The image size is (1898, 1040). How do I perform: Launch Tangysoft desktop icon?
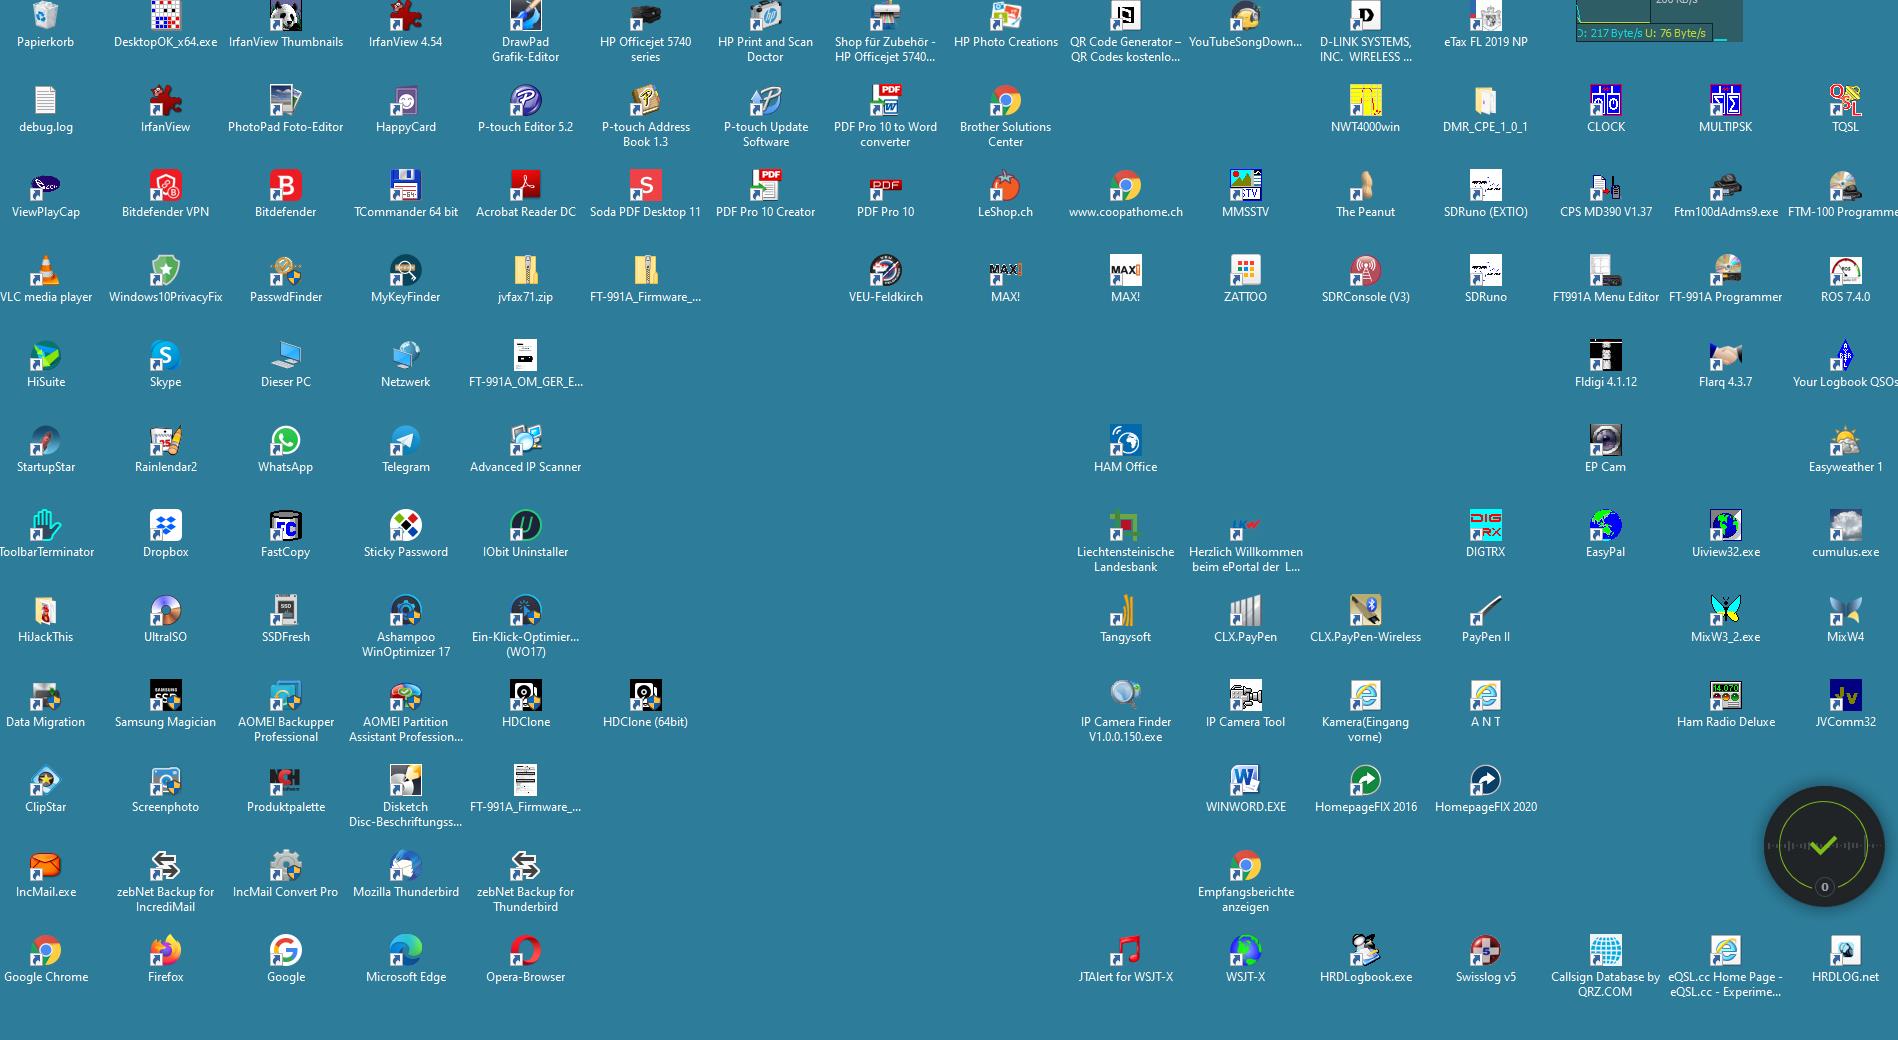click(1126, 611)
